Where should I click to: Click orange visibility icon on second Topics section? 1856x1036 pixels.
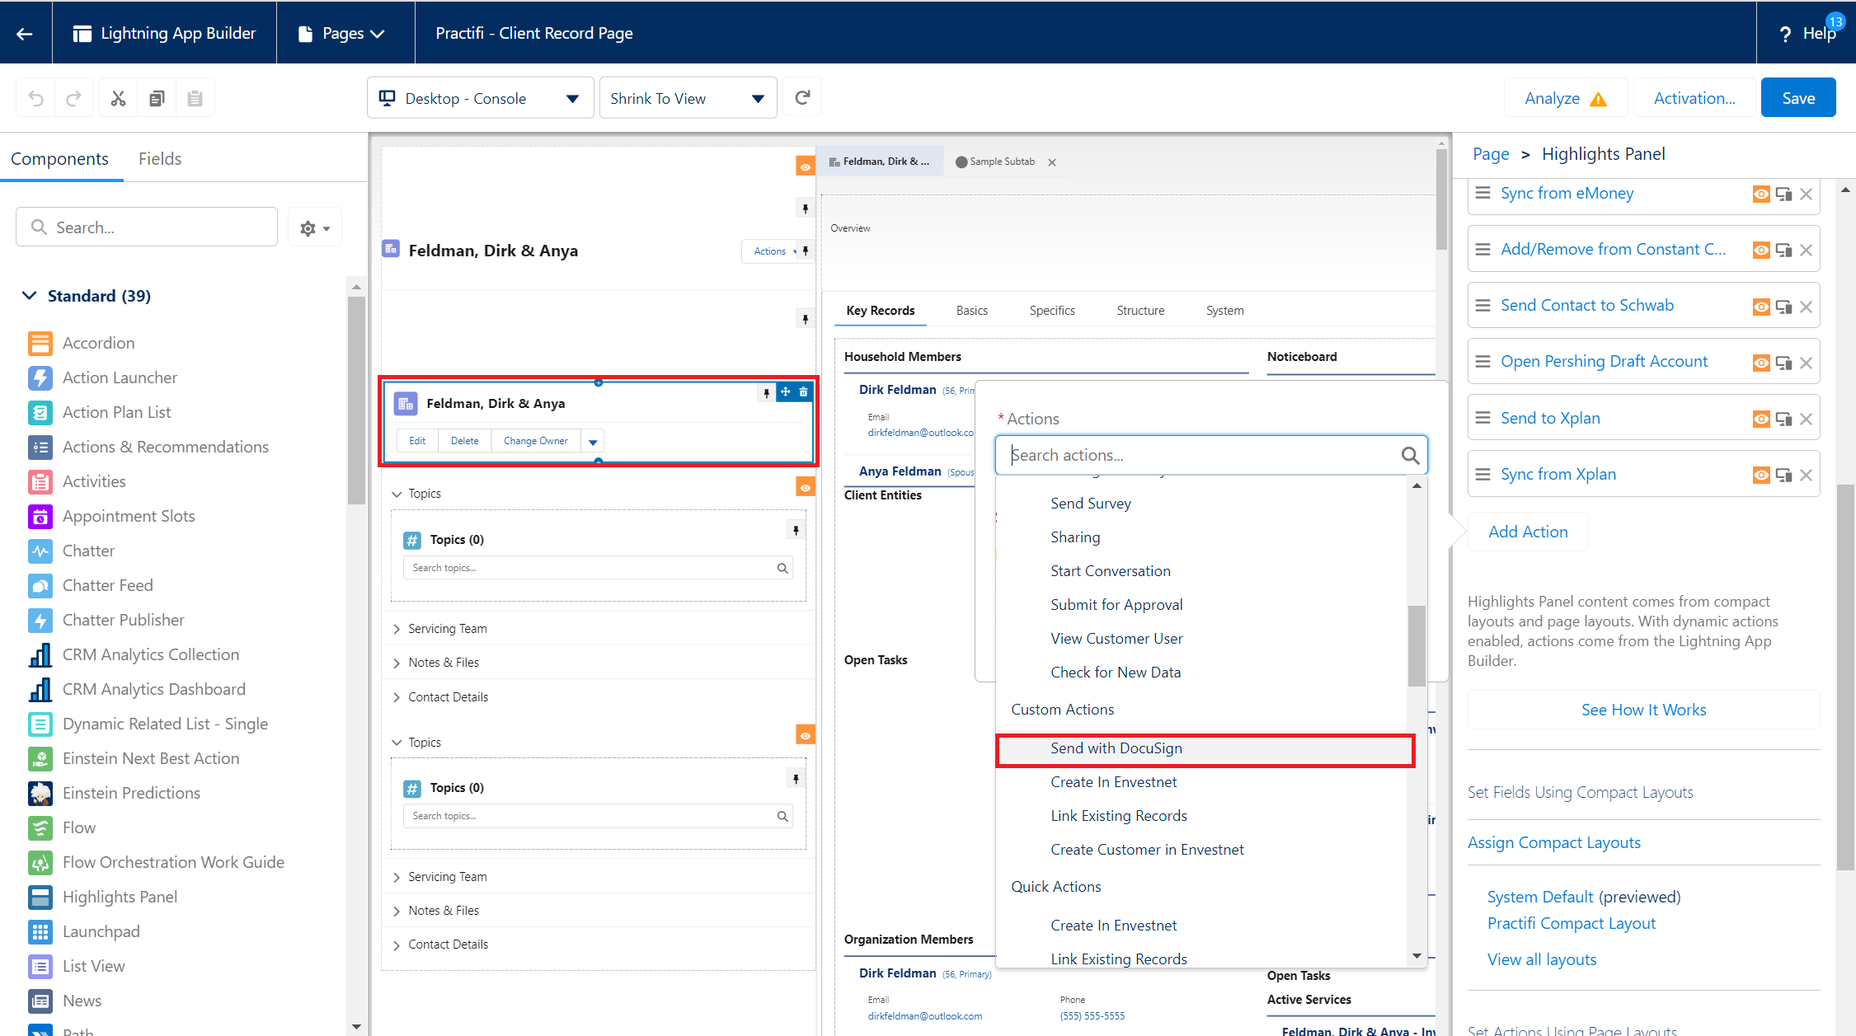pos(805,735)
